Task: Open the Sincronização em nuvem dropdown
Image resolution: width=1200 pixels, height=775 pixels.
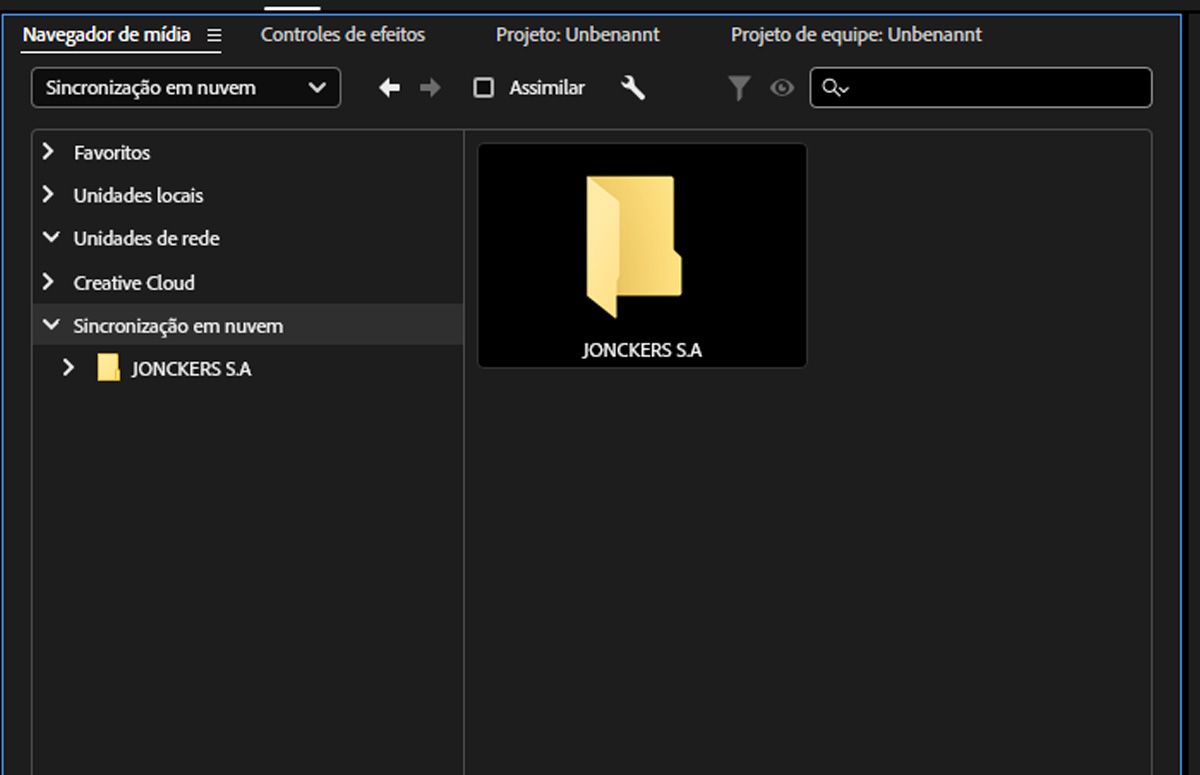Action: tap(186, 88)
